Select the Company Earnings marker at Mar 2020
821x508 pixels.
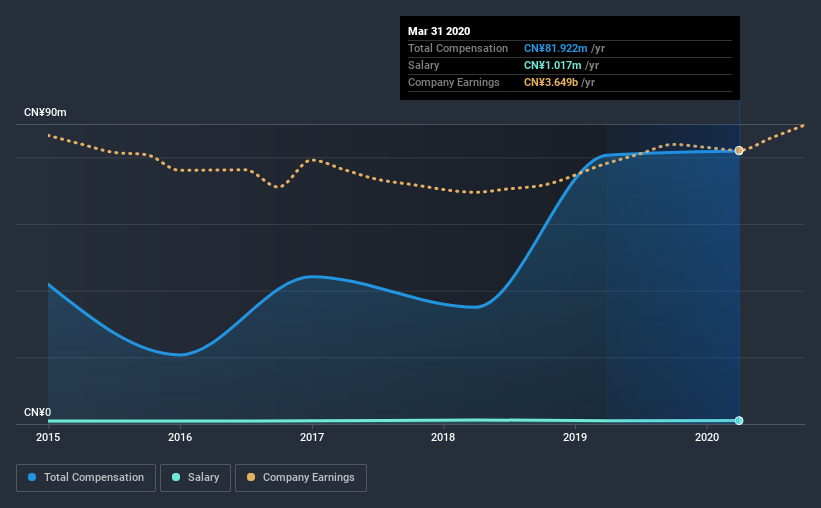coord(739,150)
